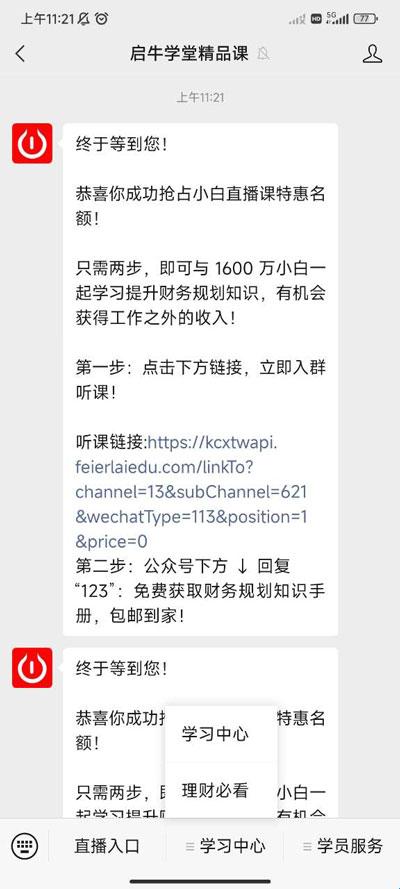Viewport: 400px width, 889px height.
Task: Open the kcxtwapi.feierlaiedu.com course link
Action: [192, 492]
